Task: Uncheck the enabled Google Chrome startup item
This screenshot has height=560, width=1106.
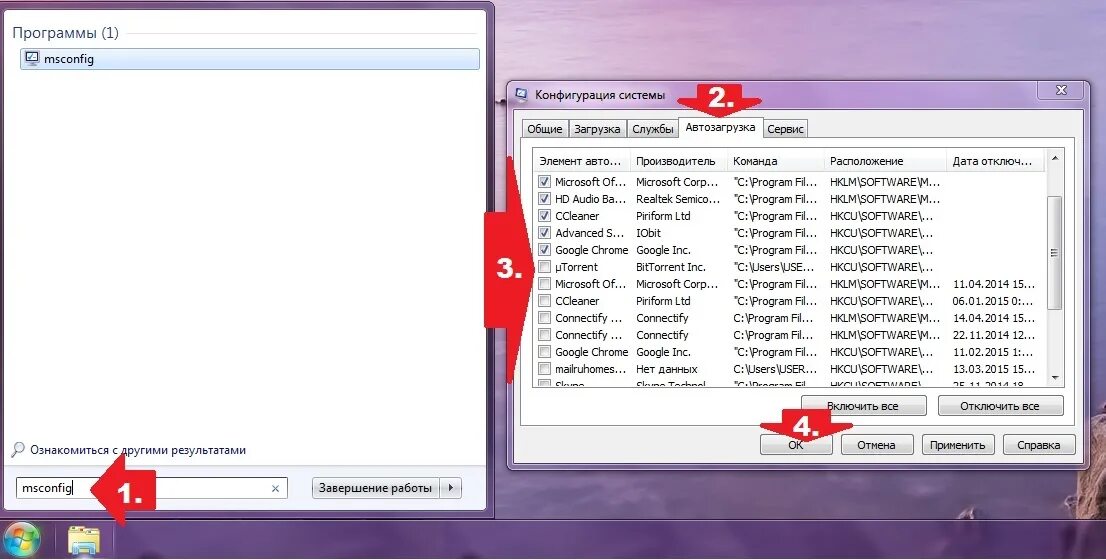Action: click(544, 250)
